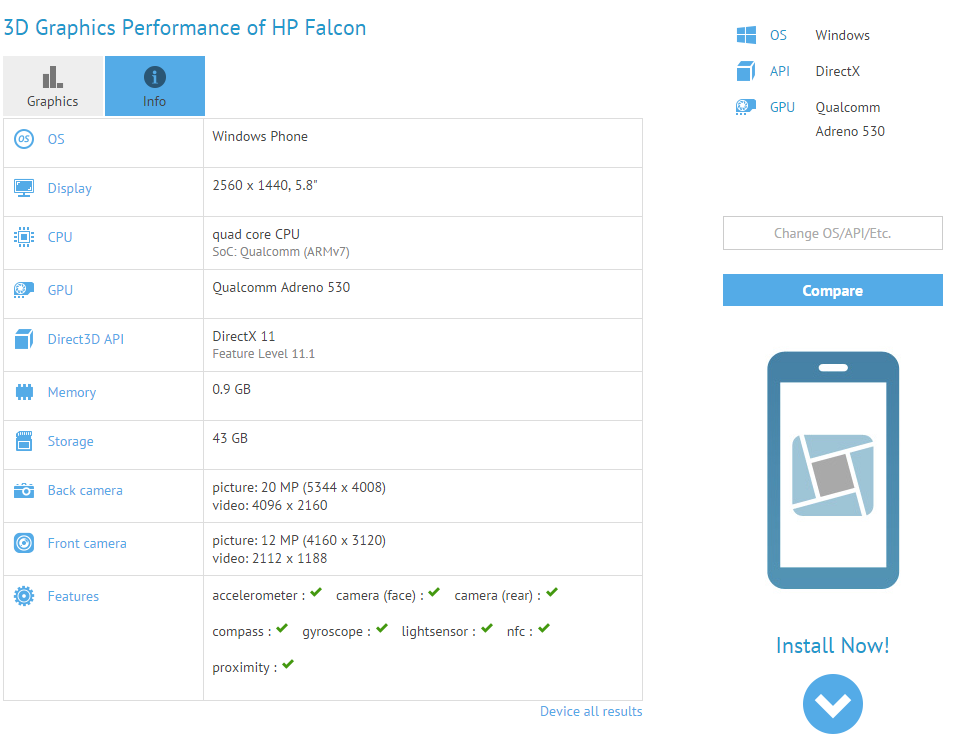
Task: Click the nfc green checkmark
Action: [543, 629]
